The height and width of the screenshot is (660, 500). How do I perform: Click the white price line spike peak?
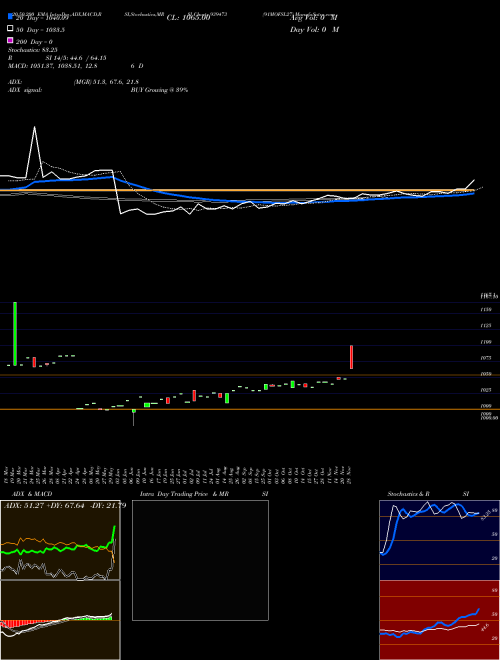tap(35, 127)
